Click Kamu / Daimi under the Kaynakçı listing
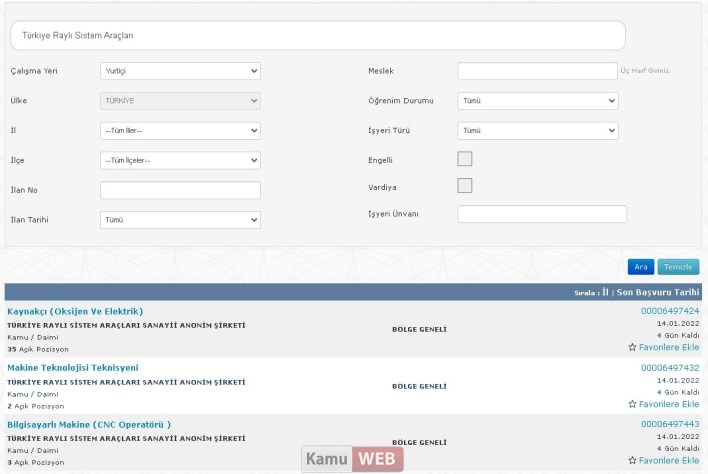Image resolution: width=708 pixels, height=474 pixels. 33,337
